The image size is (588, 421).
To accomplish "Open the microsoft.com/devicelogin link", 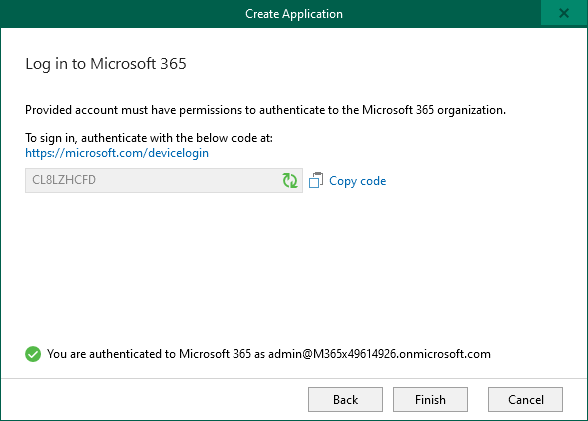I will click(117, 153).
